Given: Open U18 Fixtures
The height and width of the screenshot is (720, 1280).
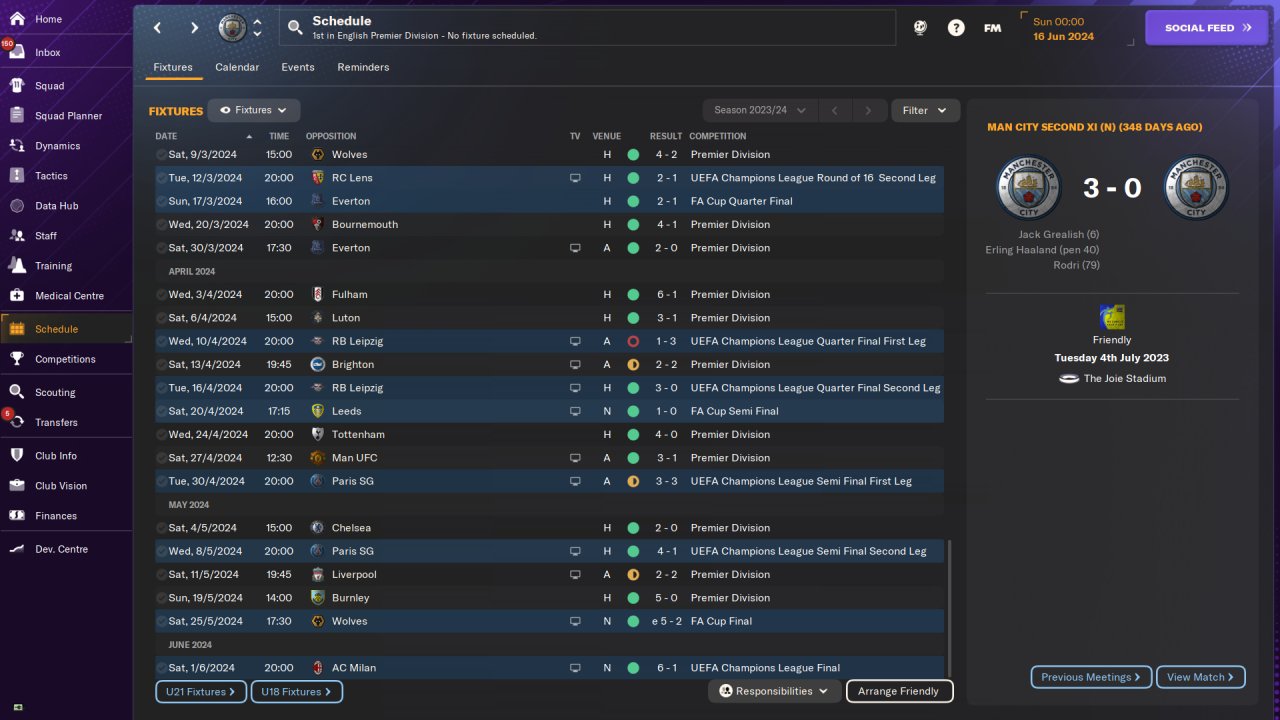Looking at the screenshot, I should (297, 692).
